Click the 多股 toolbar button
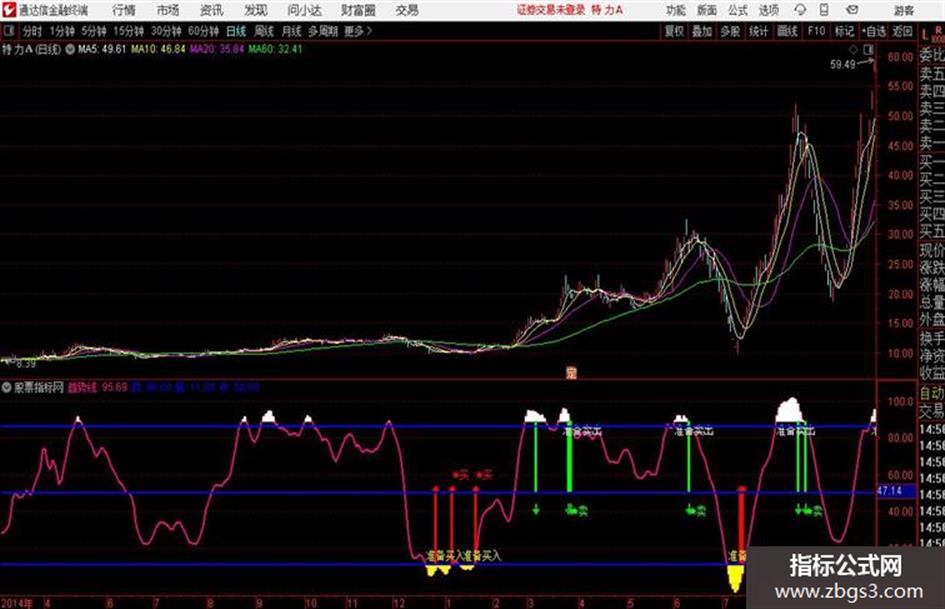Image resolution: width=945 pixels, height=609 pixels. [730, 31]
